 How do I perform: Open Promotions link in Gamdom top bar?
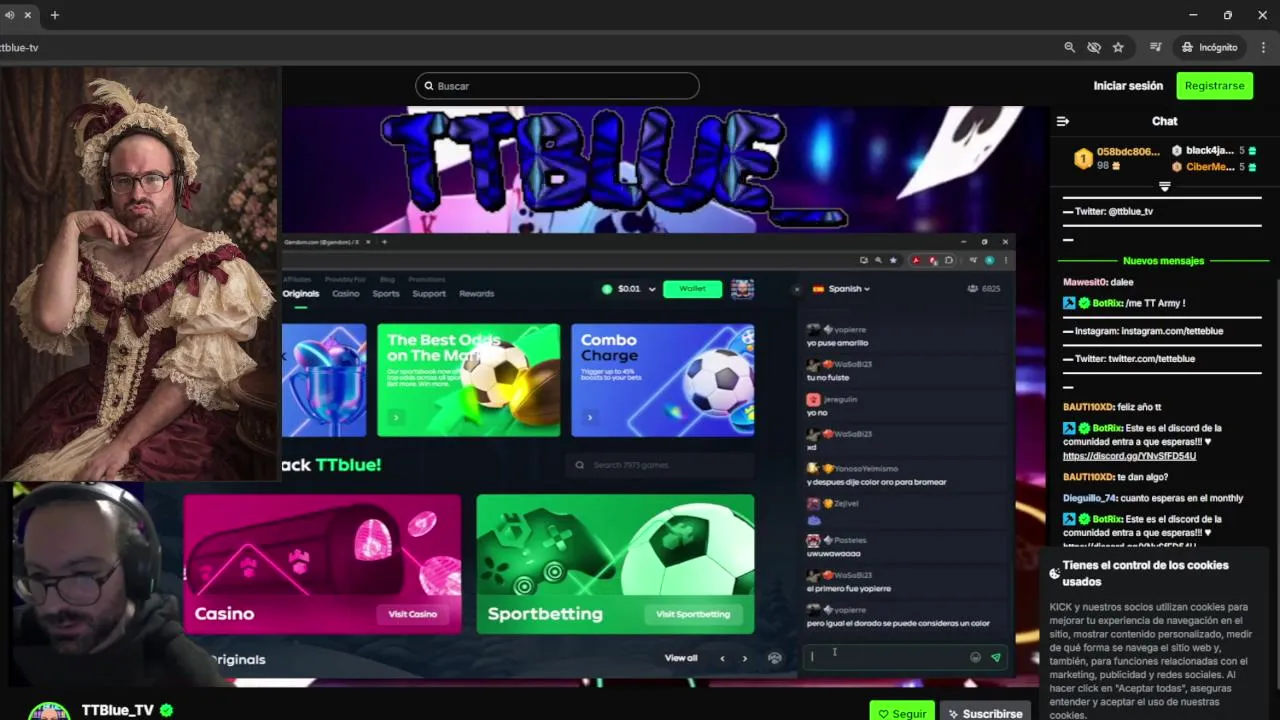tap(427, 279)
